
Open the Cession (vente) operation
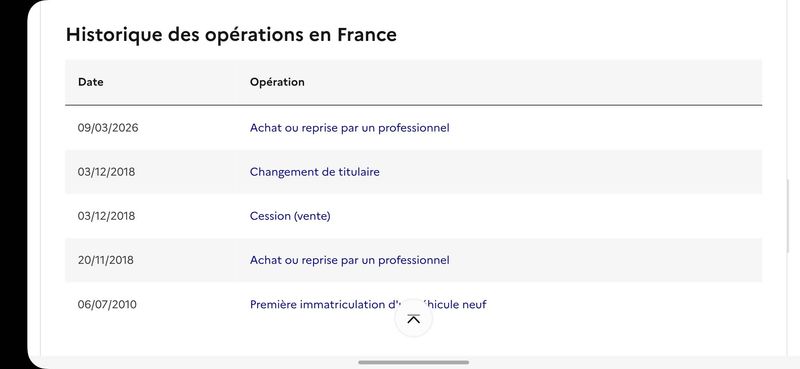[x=290, y=216]
